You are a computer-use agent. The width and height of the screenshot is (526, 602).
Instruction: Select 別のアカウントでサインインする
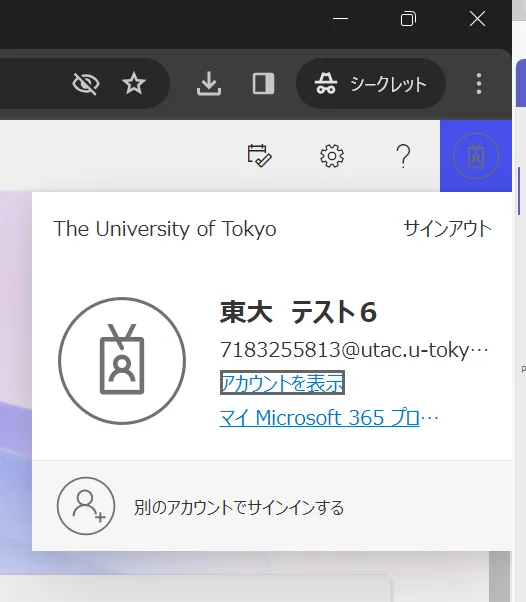(x=239, y=508)
